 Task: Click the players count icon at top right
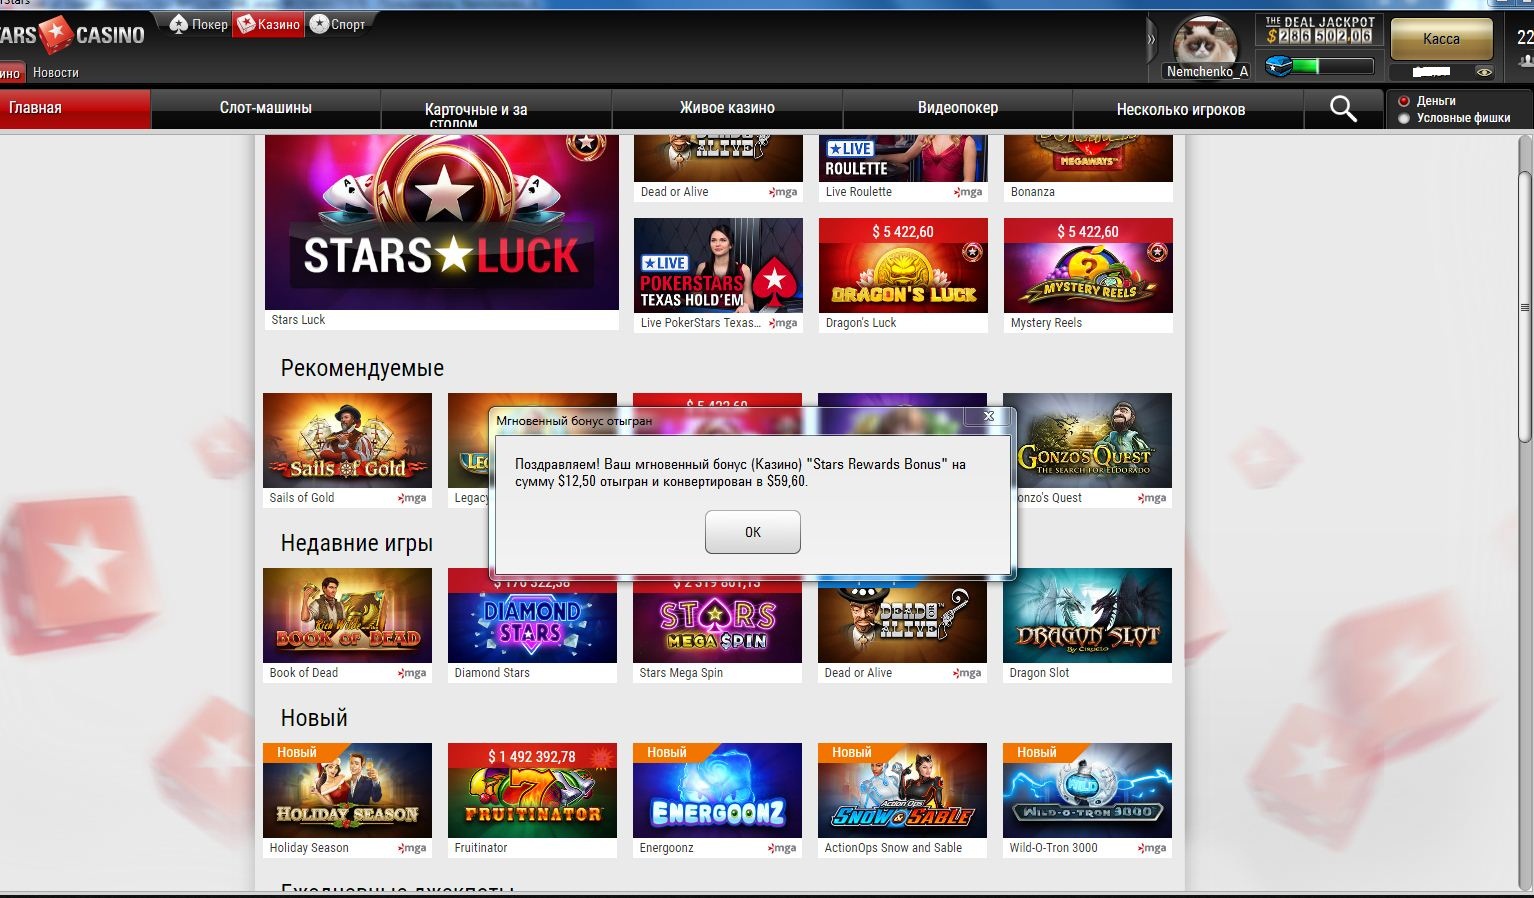[x=1525, y=62]
